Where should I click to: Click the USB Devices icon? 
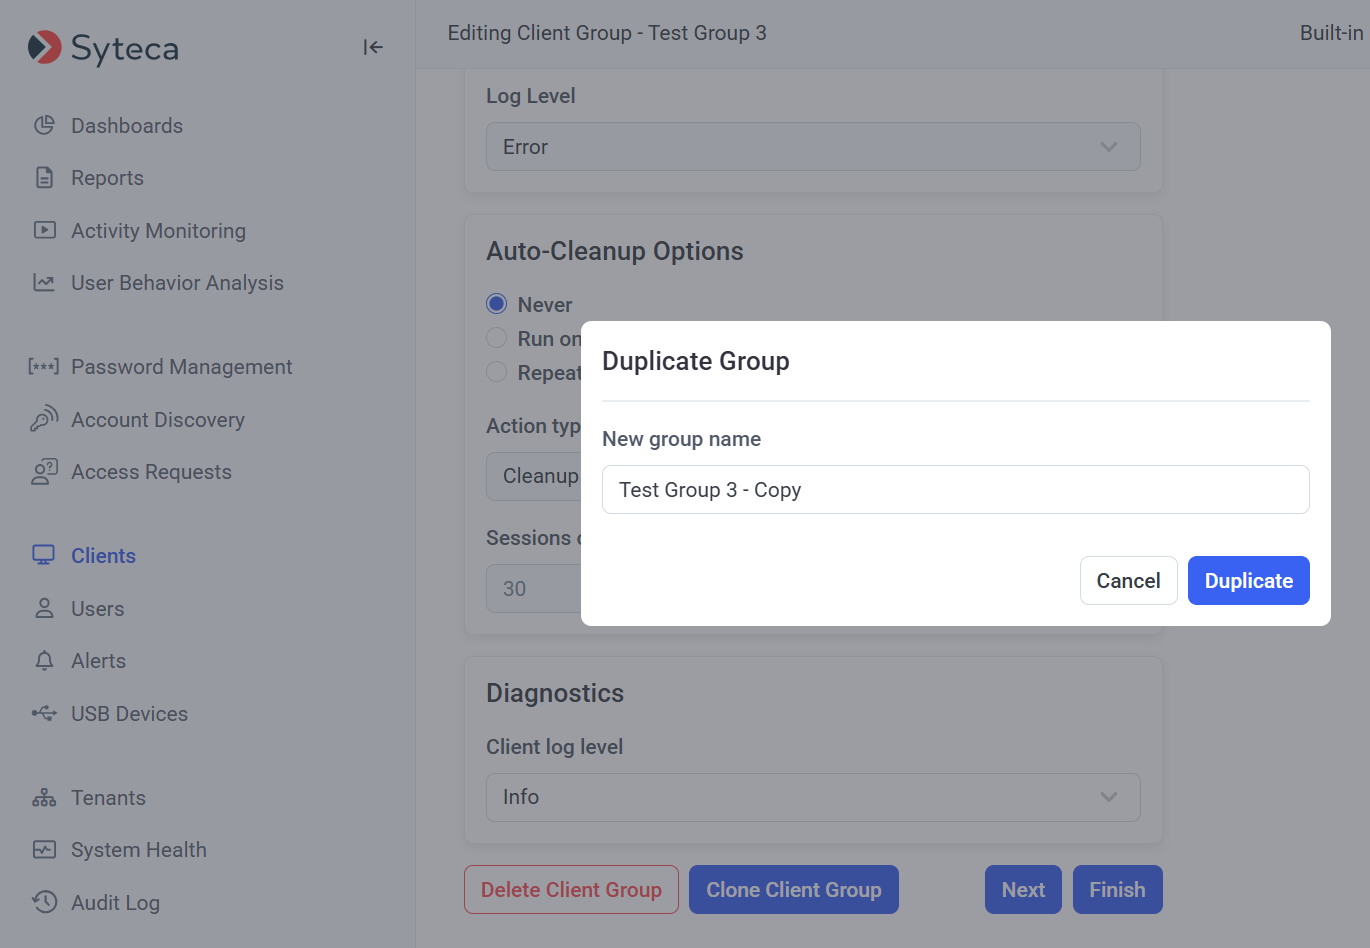pos(44,714)
